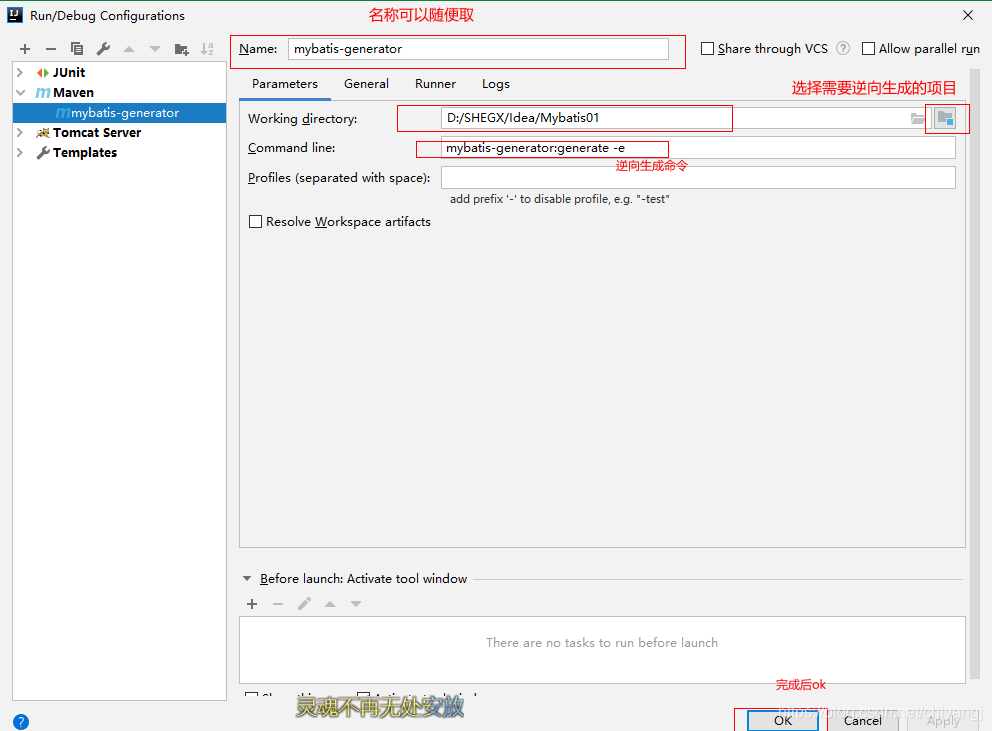Image resolution: width=992 pixels, height=731 pixels.
Task: Select the JUnit tree item
Action: pyautogui.click(x=69, y=73)
